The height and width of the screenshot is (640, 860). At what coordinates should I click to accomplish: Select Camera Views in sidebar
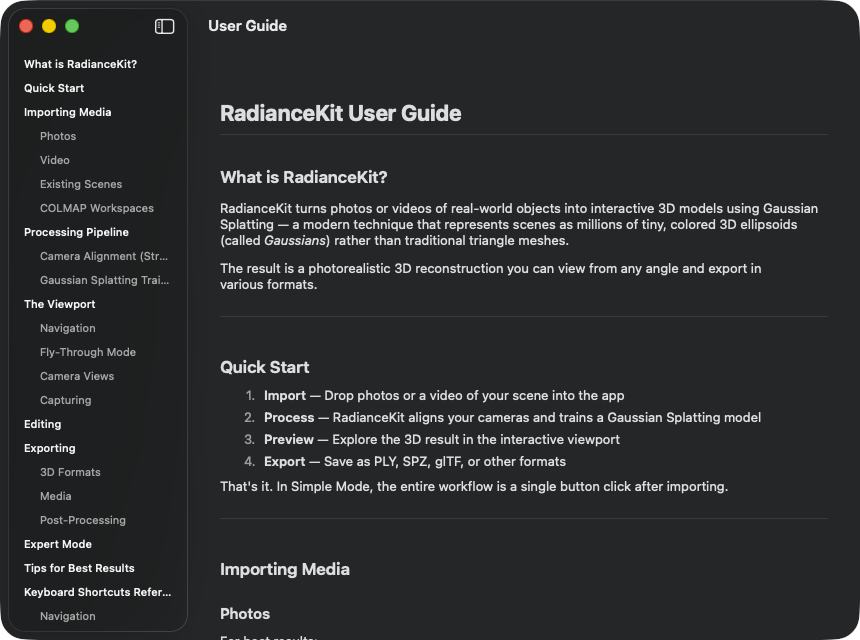[77, 376]
